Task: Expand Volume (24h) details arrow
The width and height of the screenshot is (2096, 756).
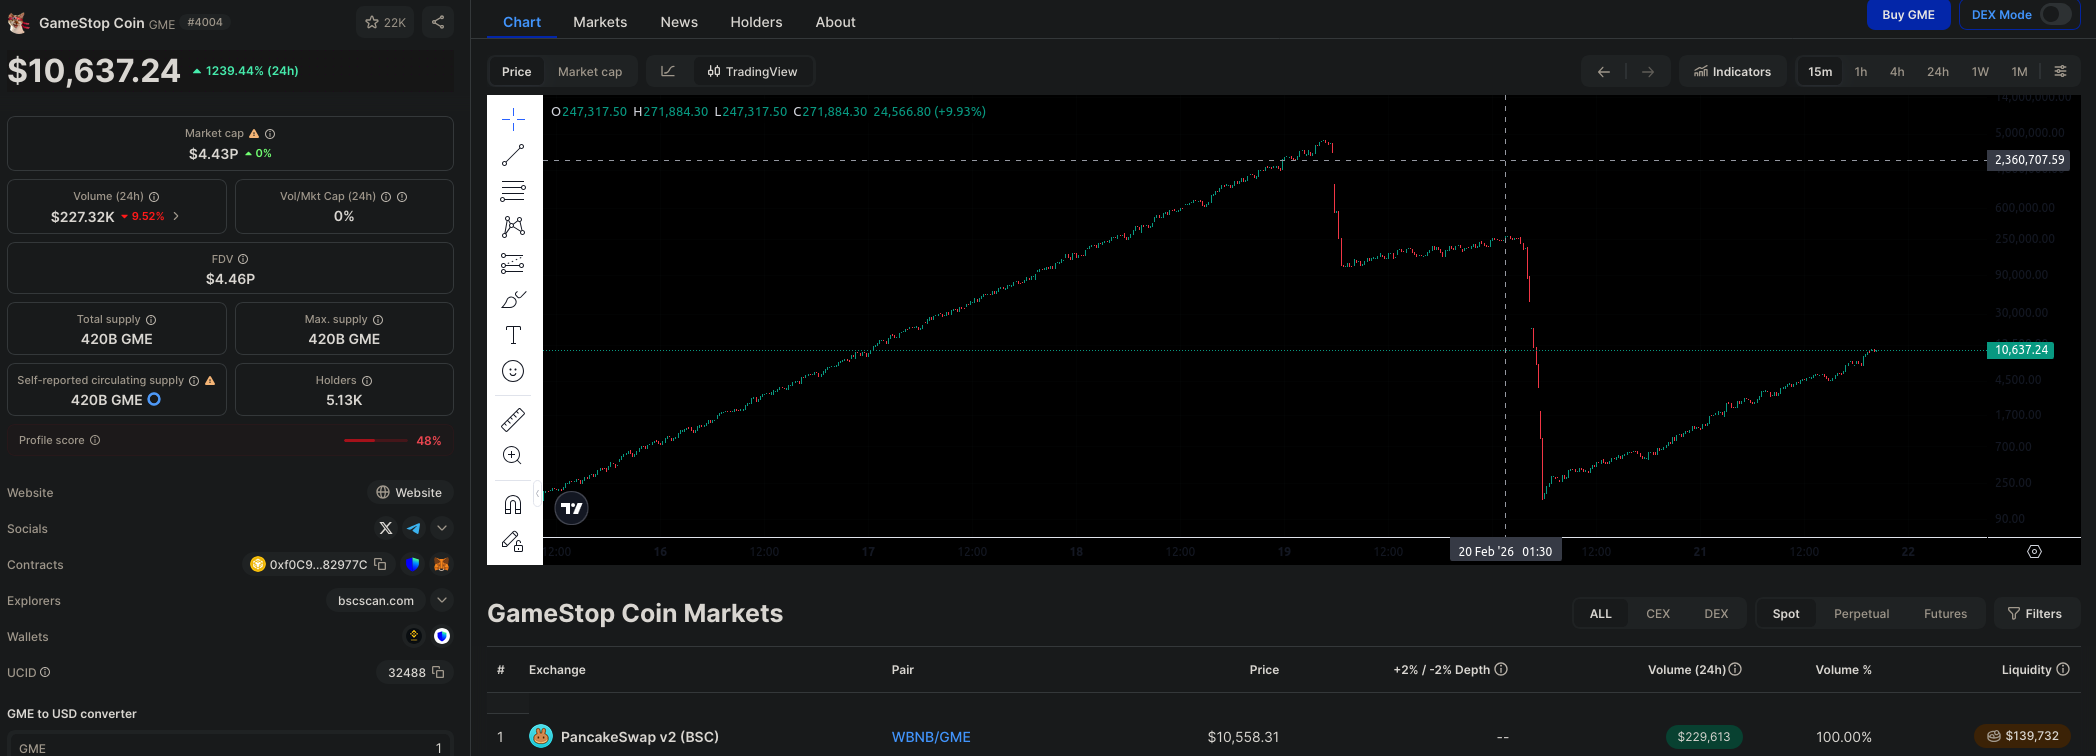Action: point(176,216)
